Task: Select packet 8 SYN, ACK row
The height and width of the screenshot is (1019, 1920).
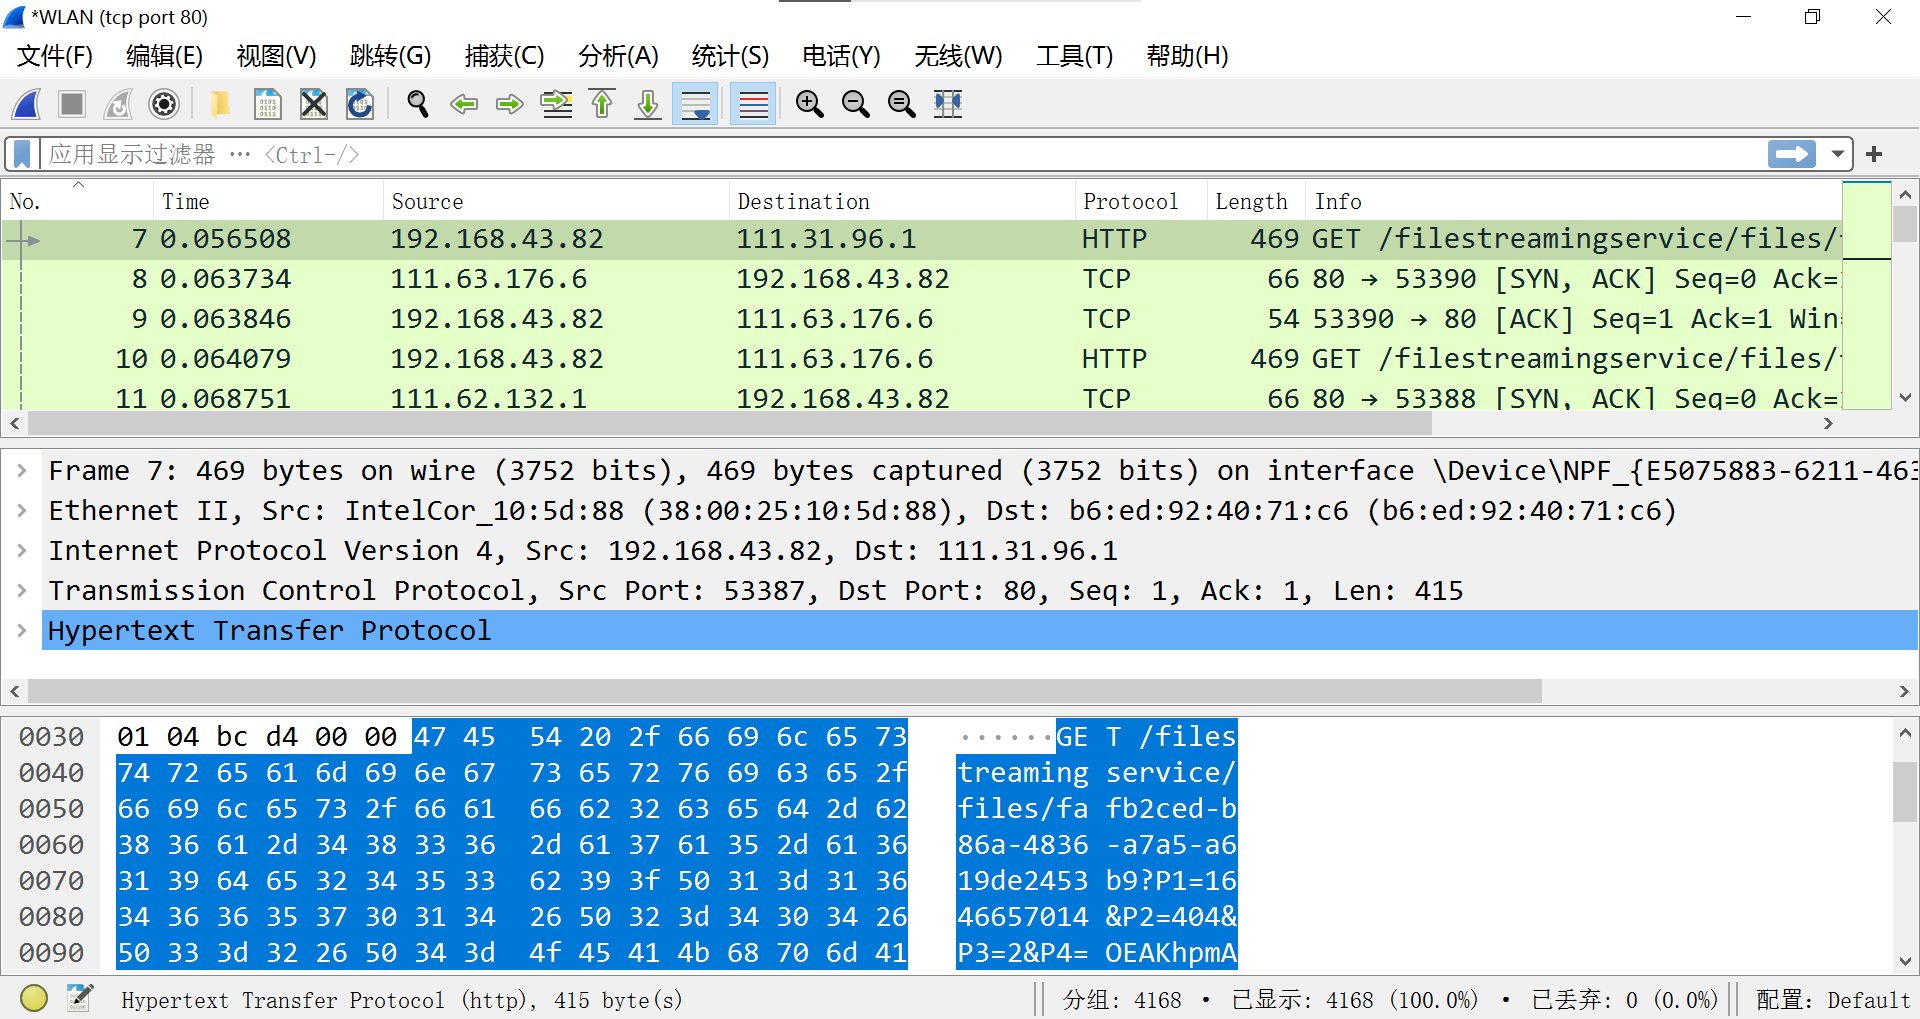Action: point(921,279)
